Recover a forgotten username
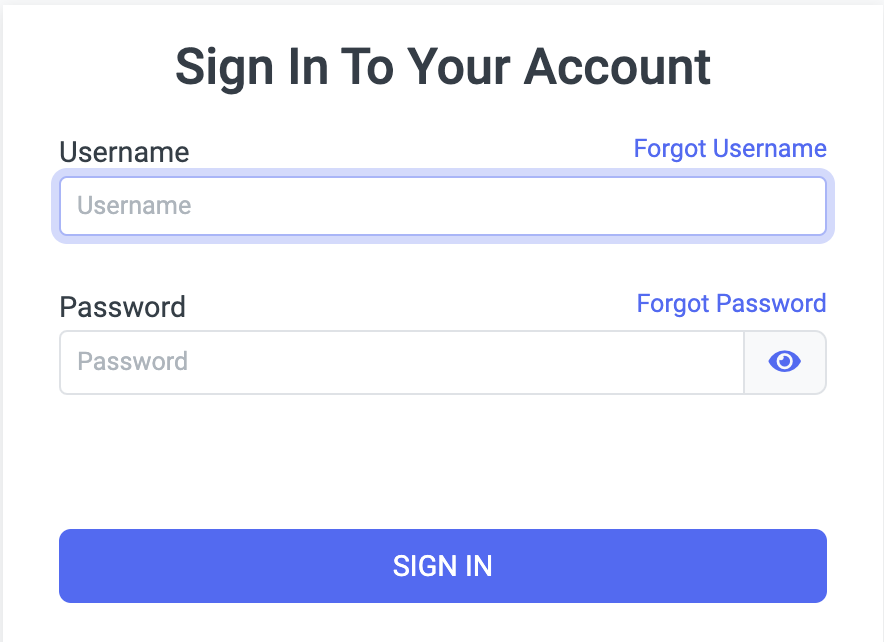This screenshot has width=884, height=642. [x=730, y=149]
